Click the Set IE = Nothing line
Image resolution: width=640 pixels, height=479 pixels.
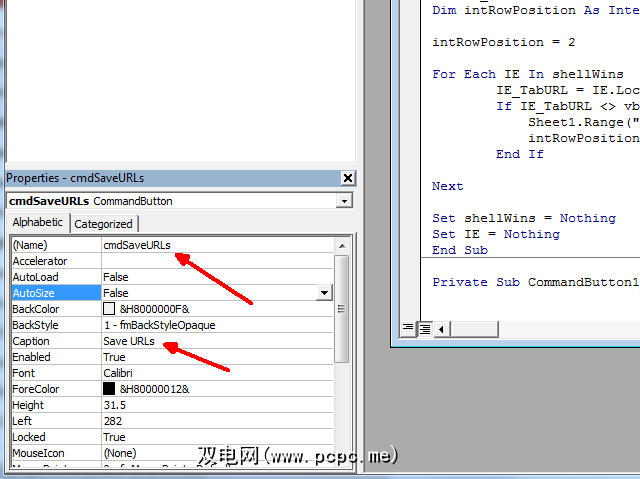click(496, 234)
